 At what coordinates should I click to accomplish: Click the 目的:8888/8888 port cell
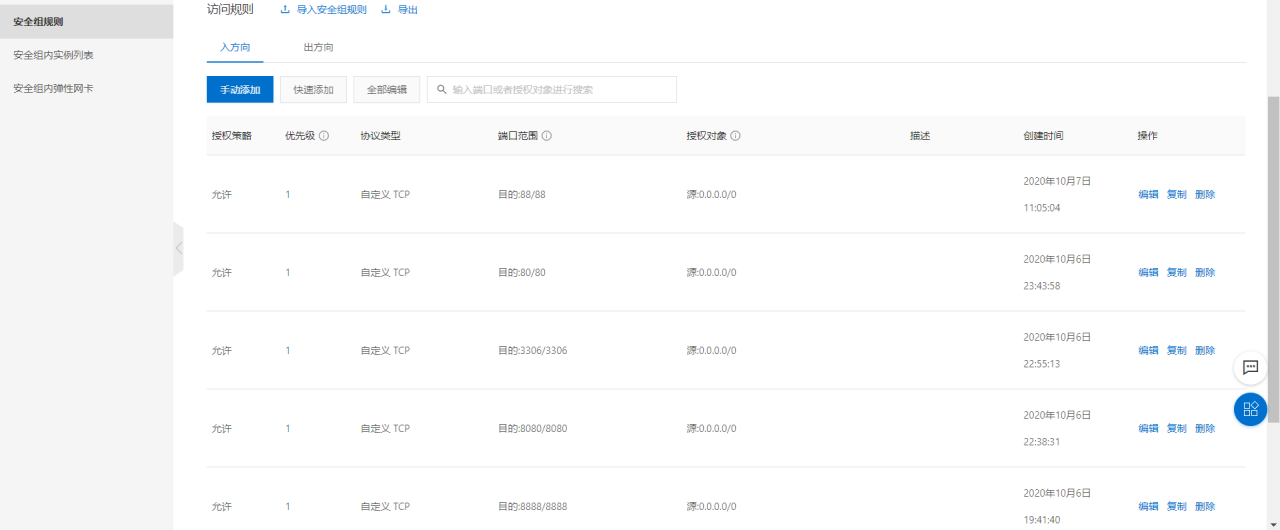coord(533,507)
